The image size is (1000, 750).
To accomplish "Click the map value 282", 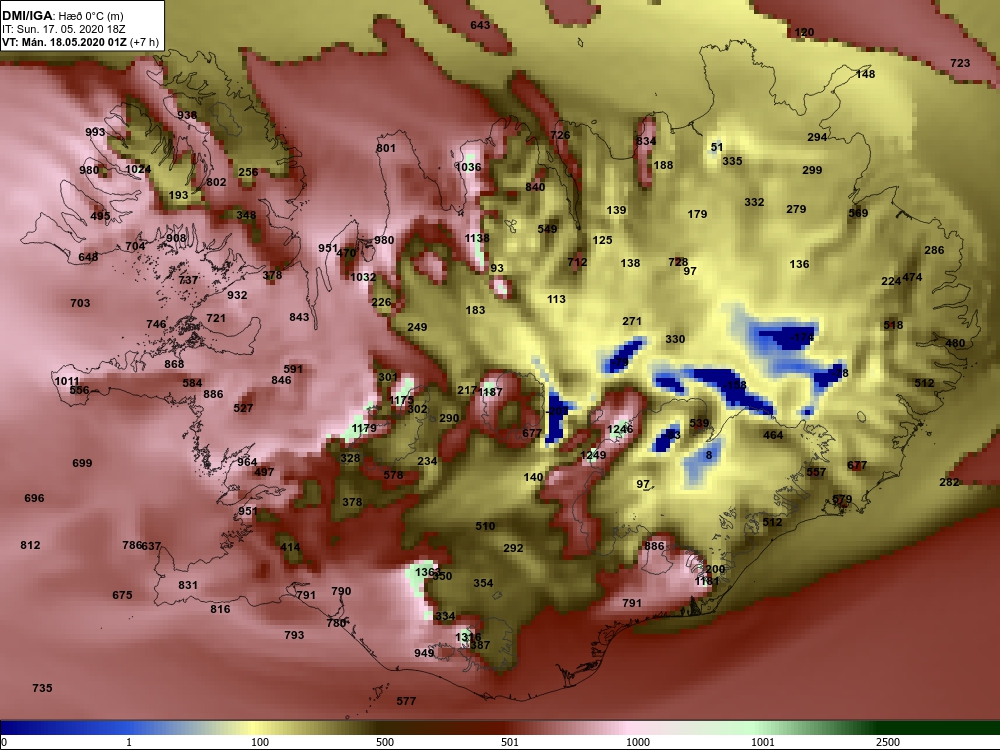I will tap(949, 482).
